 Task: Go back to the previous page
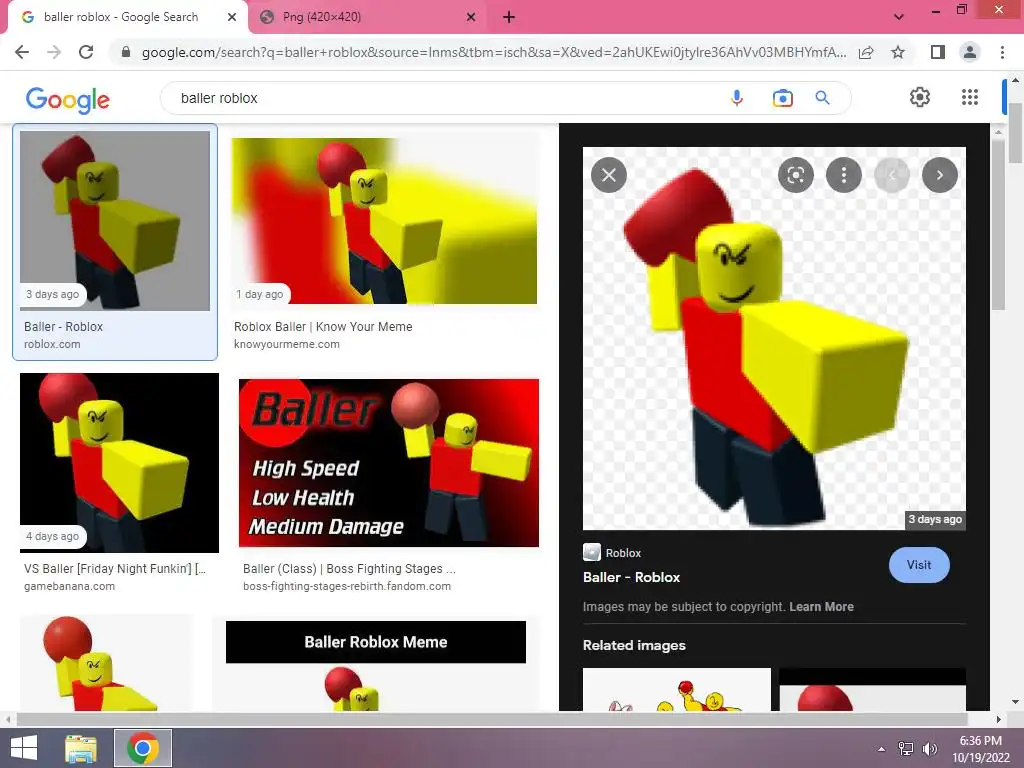tap(22, 52)
